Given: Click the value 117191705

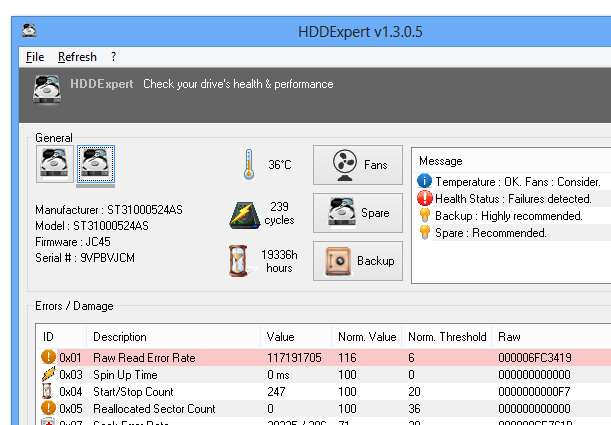Looking at the screenshot, I should (294, 358).
